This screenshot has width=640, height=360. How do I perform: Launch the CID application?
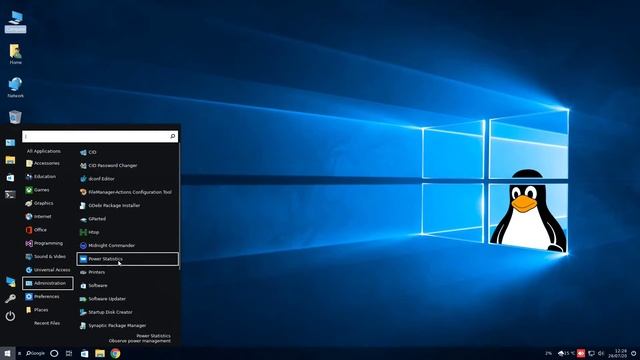pyautogui.click(x=88, y=152)
